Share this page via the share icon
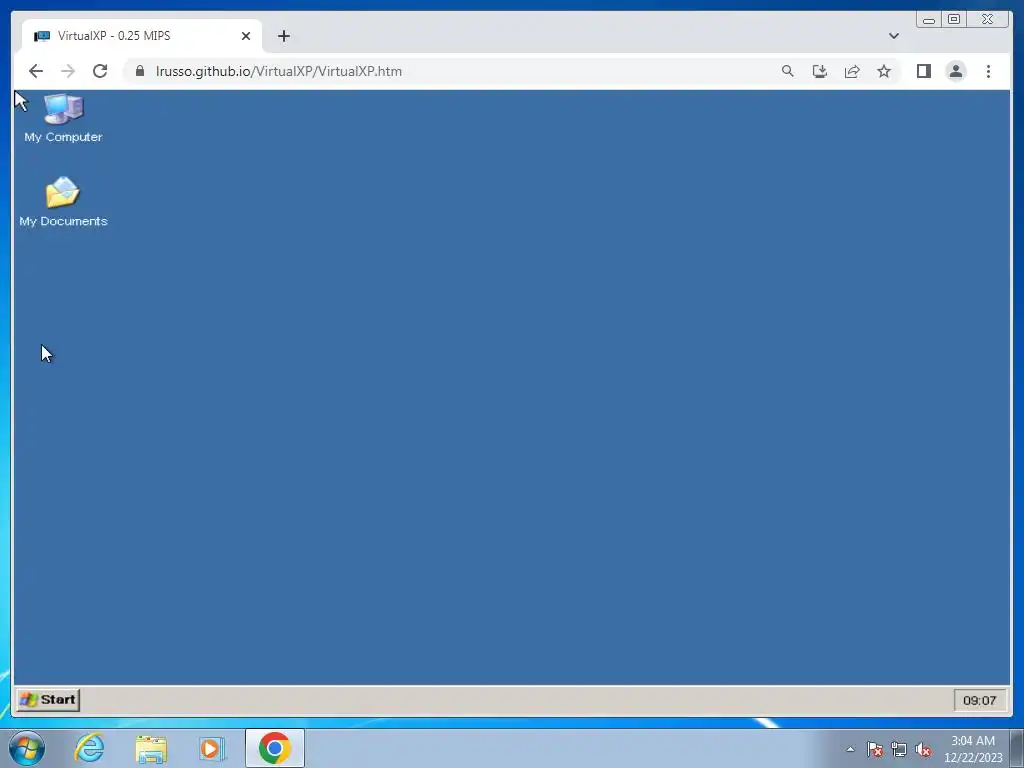 point(852,71)
